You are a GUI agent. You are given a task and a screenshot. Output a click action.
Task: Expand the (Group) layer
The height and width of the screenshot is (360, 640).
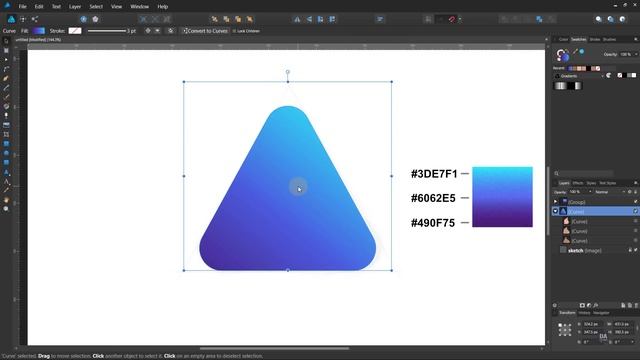click(555, 202)
